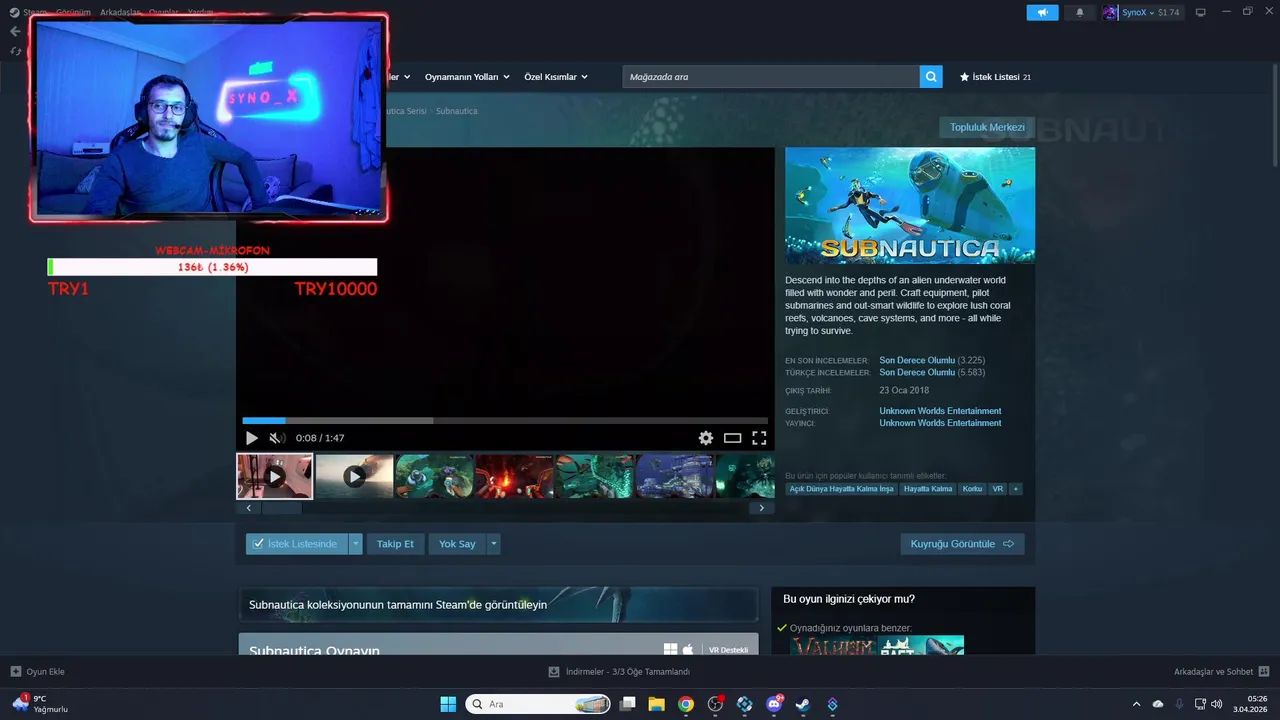Seek along the trailer progress bar
The height and width of the screenshot is (720, 1280).
(505, 421)
